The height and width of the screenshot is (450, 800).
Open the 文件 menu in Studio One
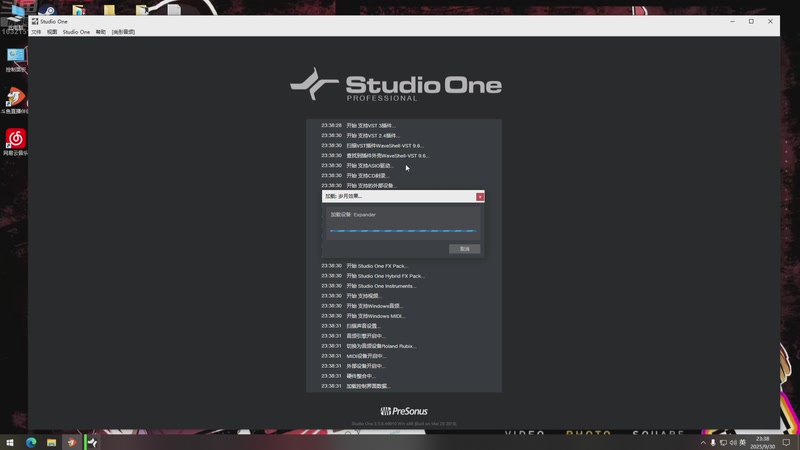(36, 32)
